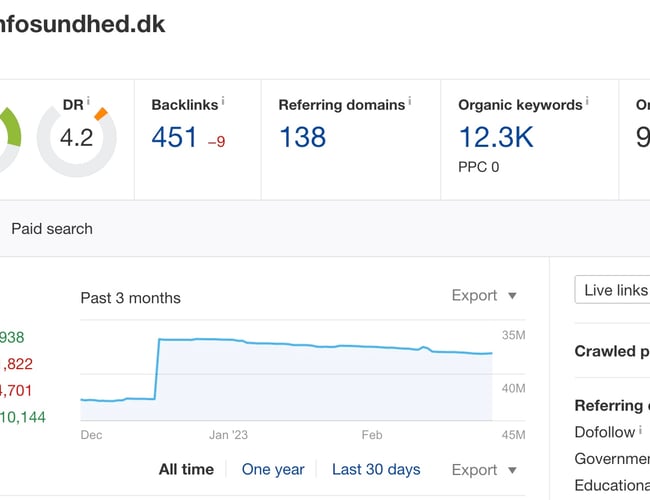The height and width of the screenshot is (500, 650).
Task: Click the info icon next to Backlinks
Action: (x=222, y=101)
